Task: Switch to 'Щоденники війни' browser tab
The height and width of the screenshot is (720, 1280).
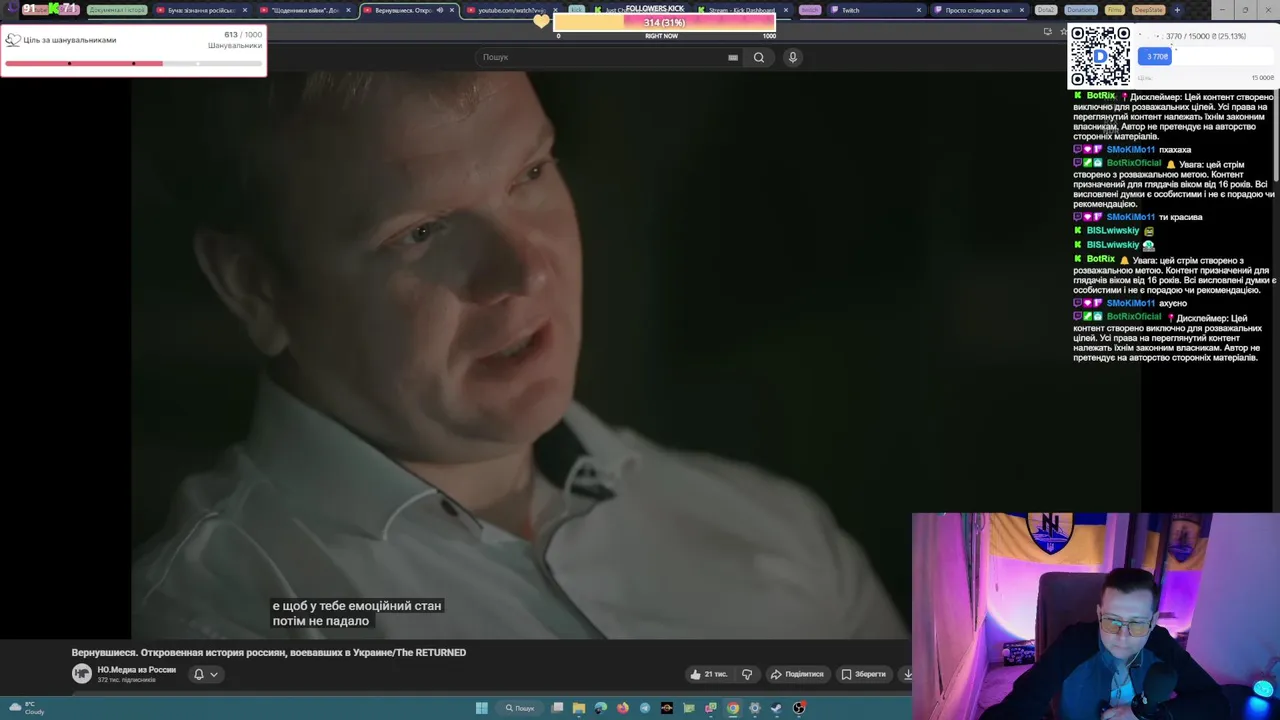Action: (x=304, y=10)
